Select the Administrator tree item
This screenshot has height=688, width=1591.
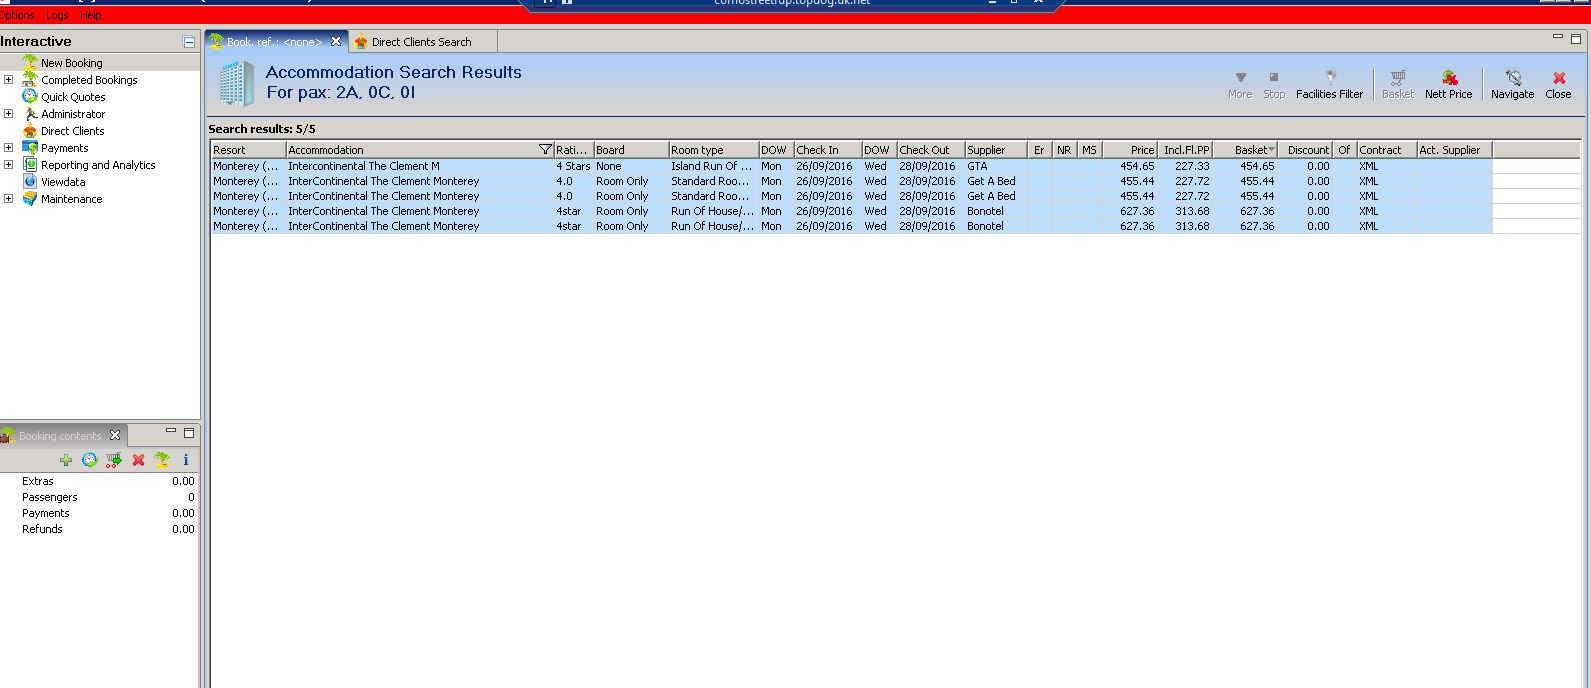point(73,114)
